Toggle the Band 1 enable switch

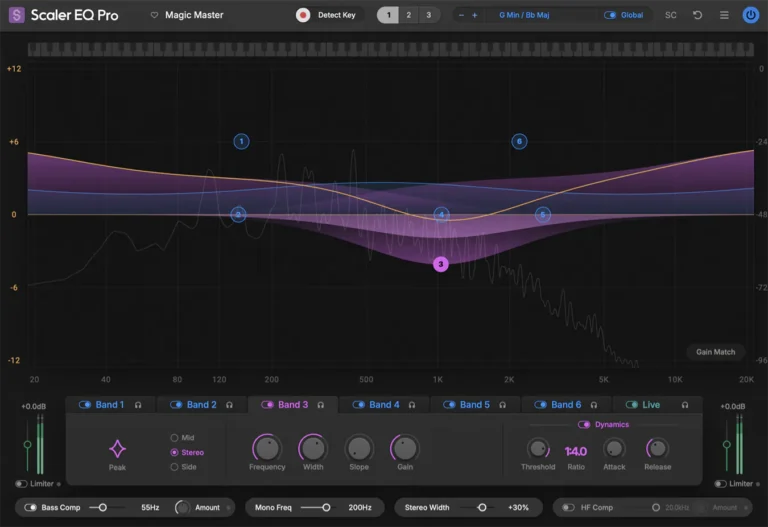pos(85,405)
